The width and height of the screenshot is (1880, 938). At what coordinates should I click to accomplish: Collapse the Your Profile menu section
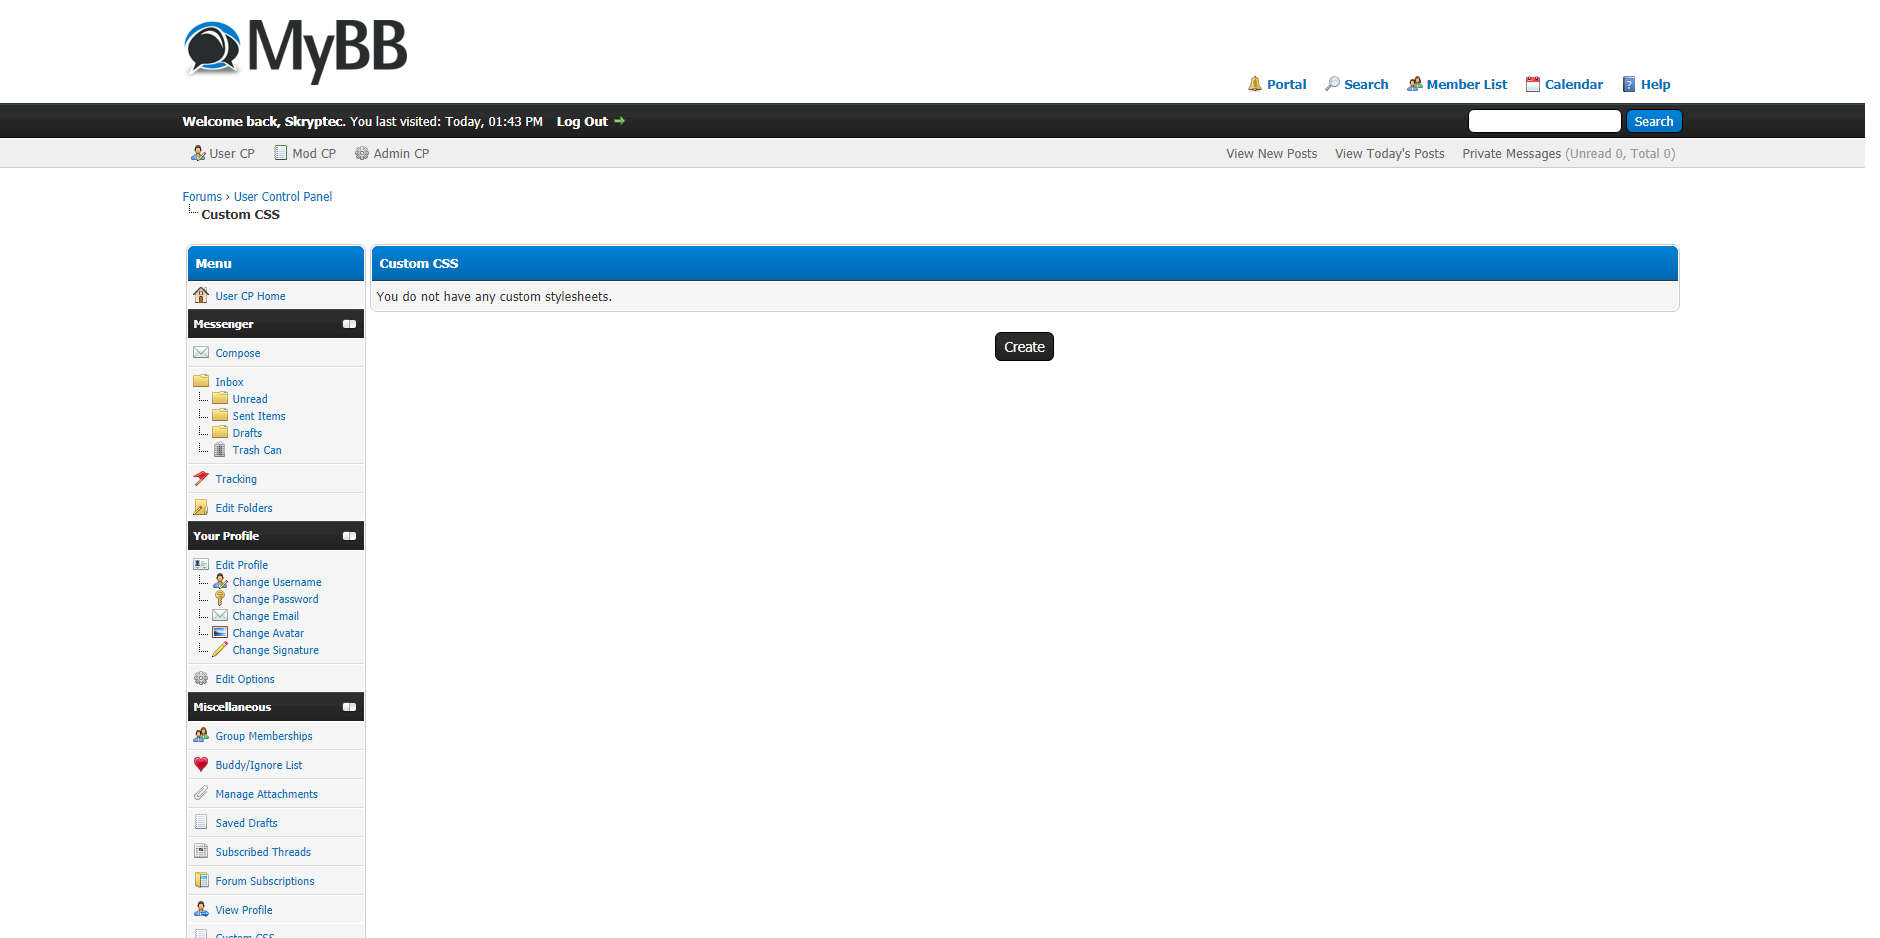pos(349,536)
